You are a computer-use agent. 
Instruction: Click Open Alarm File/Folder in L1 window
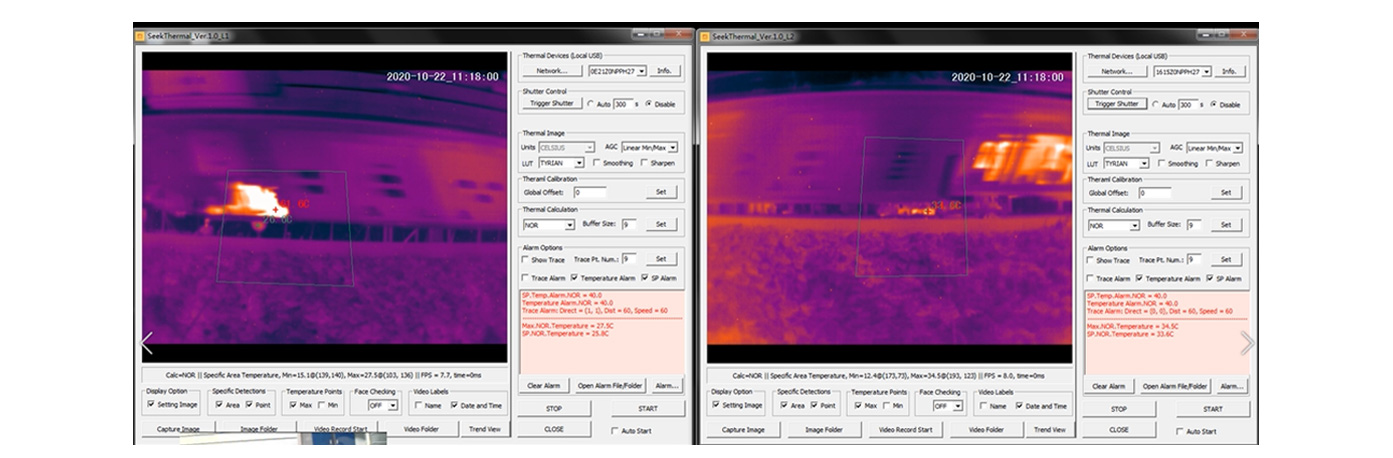610,386
